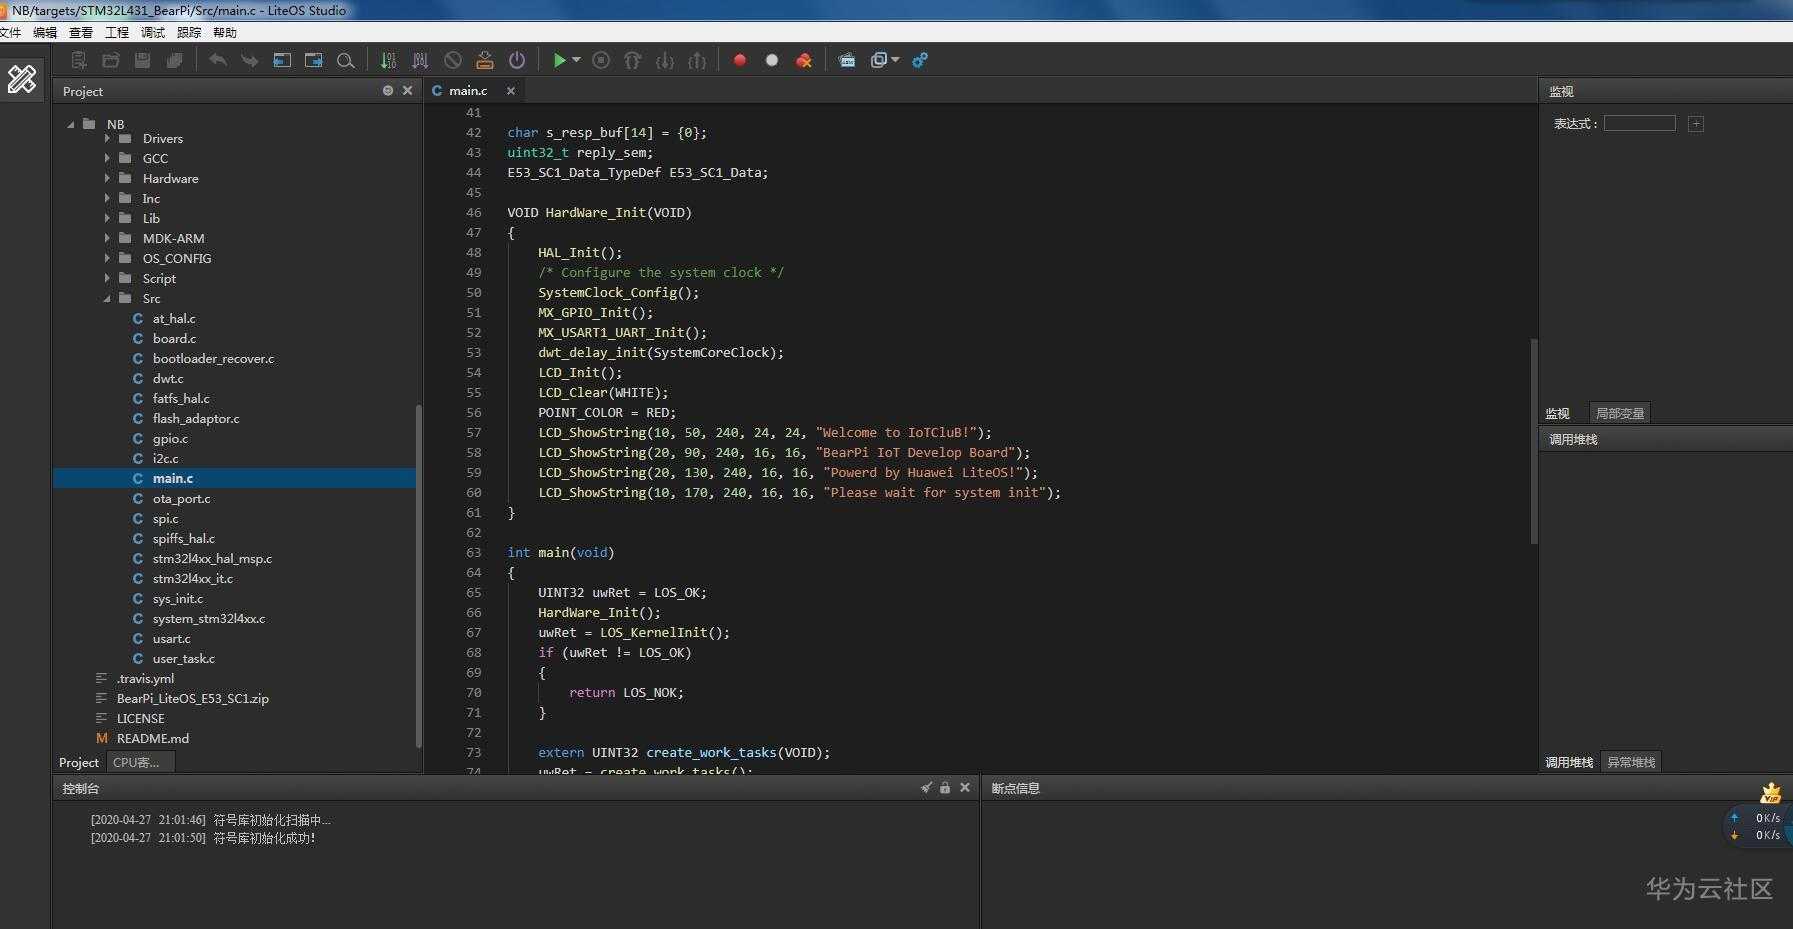The height and width of the screenshot is (929, 1793).
Task: Click the project settings gears icon
Action: pyautogui.click(x=920, y=60)
